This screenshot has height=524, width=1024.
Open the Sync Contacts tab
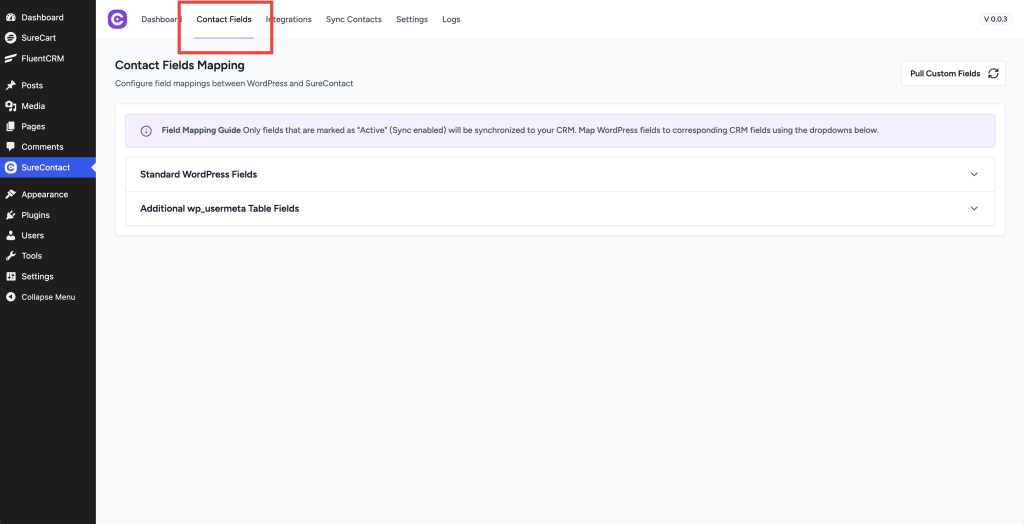pos(354,20)
